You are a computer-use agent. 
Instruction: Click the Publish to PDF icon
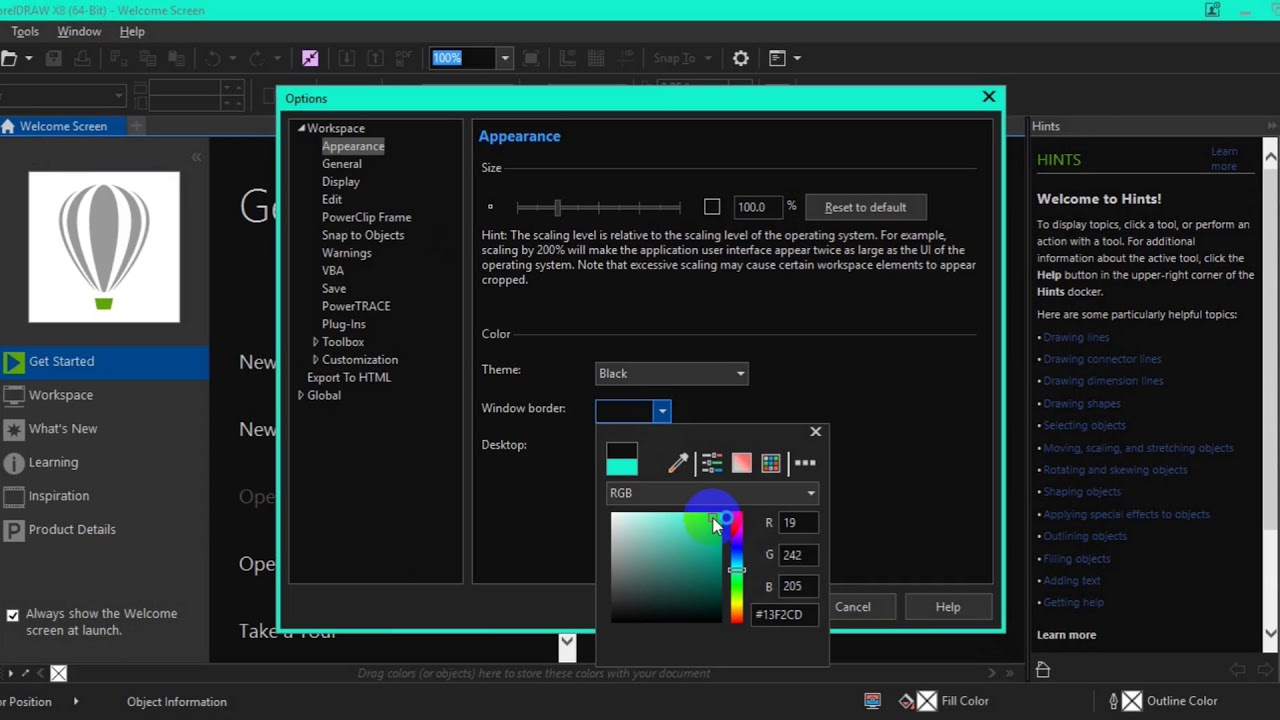pos(403,58)
